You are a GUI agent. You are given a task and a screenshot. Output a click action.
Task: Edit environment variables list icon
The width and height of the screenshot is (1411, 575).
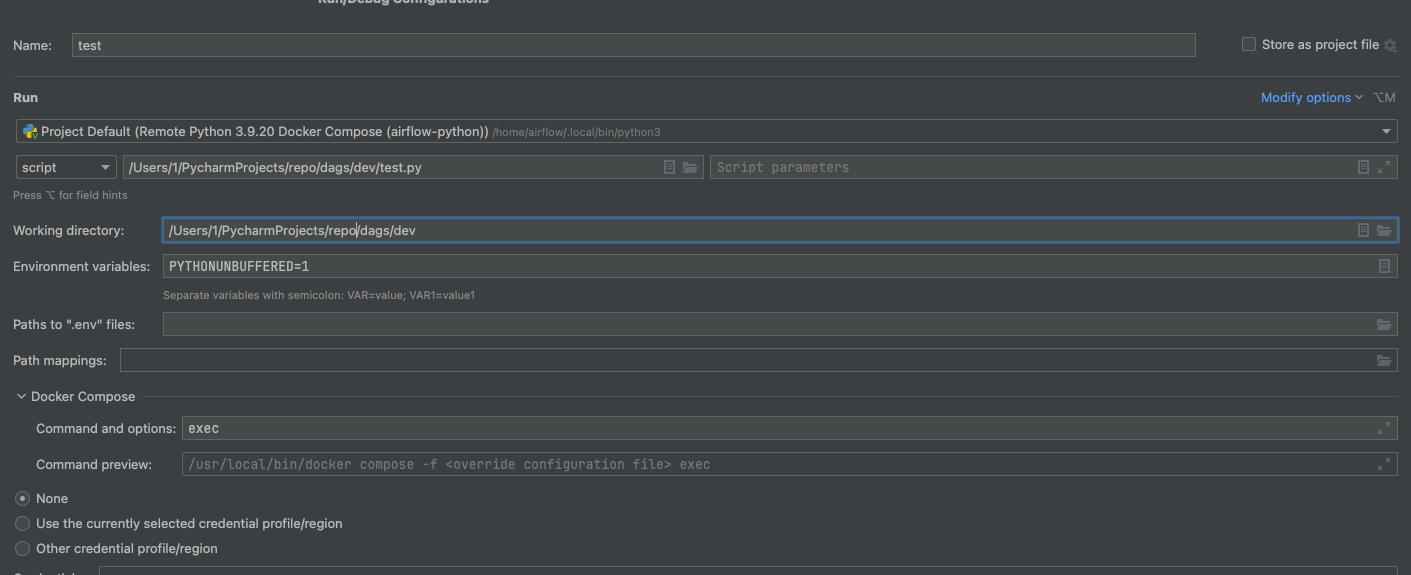pos(1384,266)
